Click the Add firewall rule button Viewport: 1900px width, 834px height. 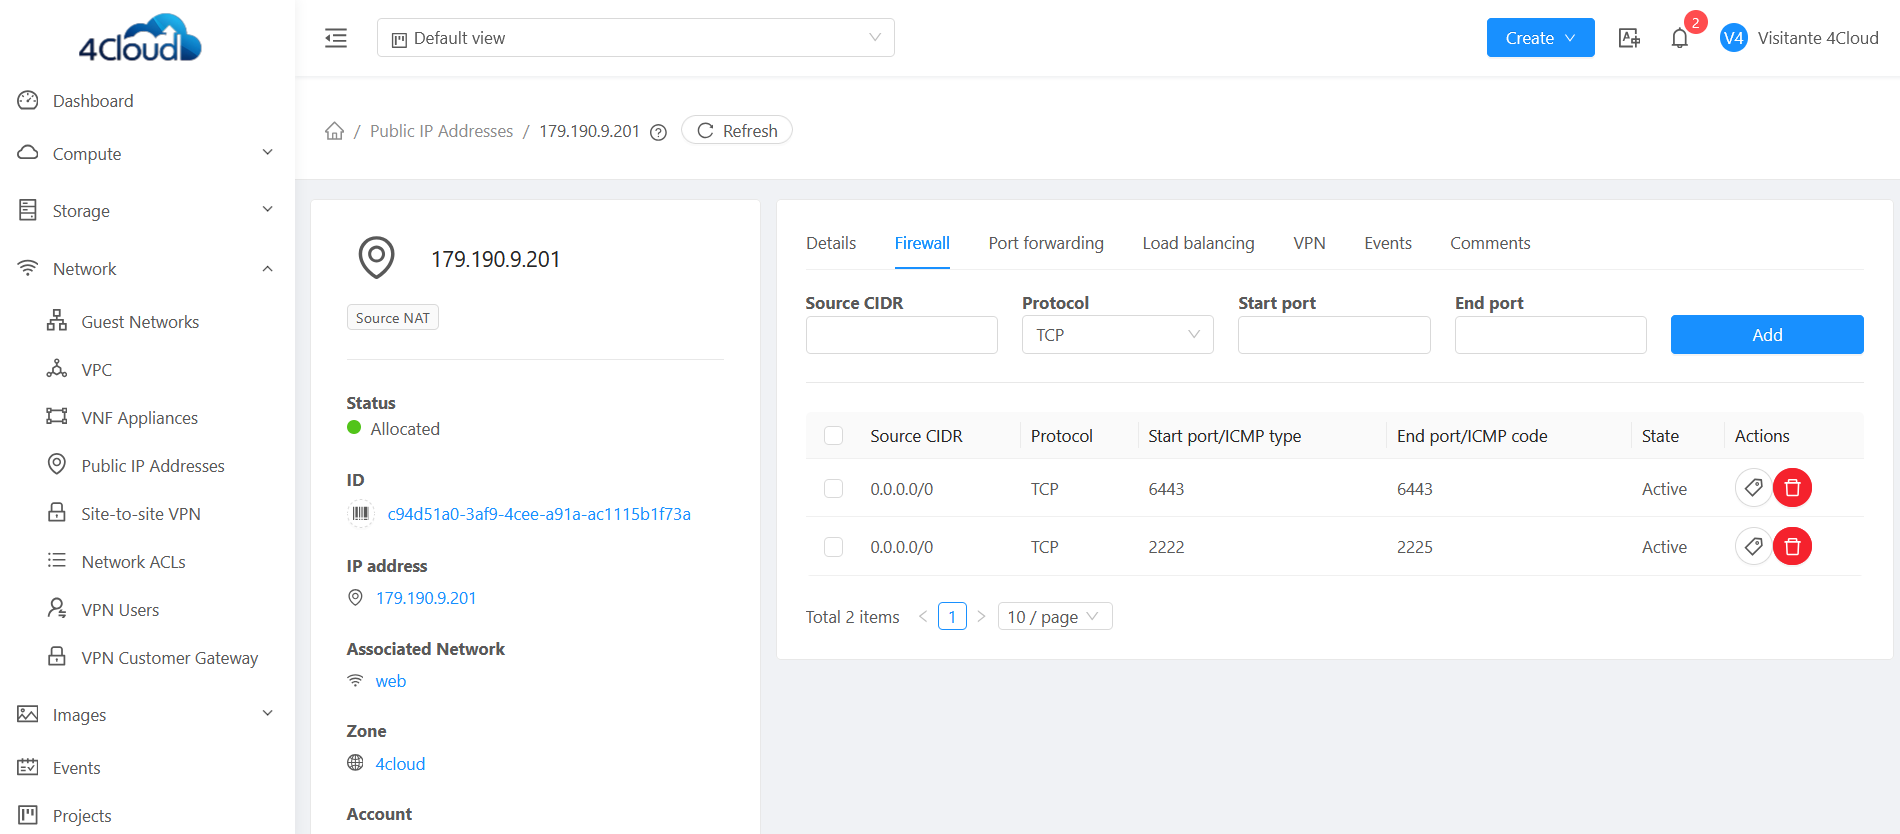pyautogui.click(x=1767, y=334)
